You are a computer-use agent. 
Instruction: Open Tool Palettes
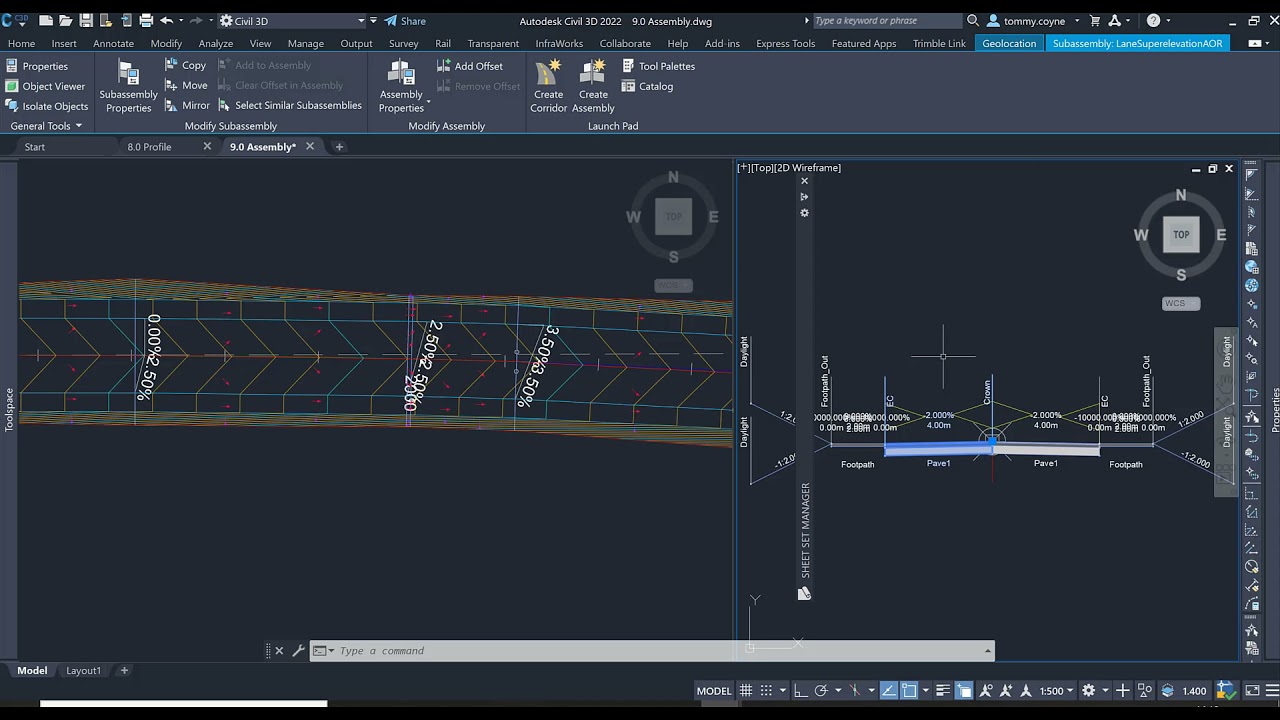coord(658,66)
